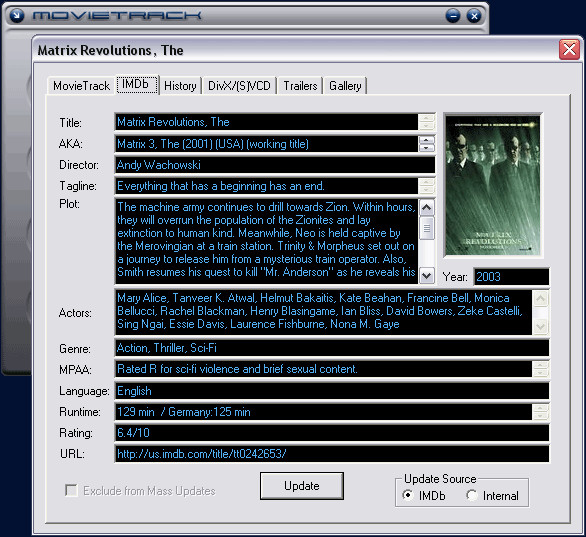The image size is (586, 537).
Task: Click the Matrix Revolutions poster thumbnail
Action: 493,185
